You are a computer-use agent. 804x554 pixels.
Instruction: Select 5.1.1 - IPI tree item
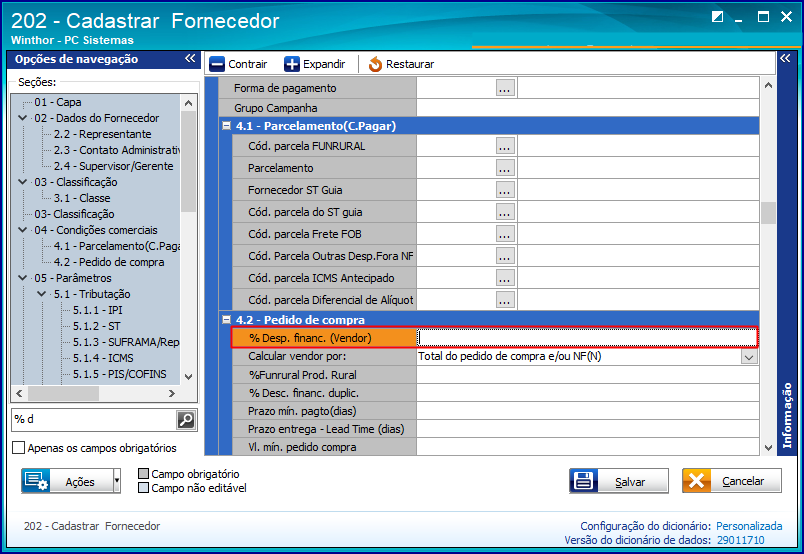(97, 310)
